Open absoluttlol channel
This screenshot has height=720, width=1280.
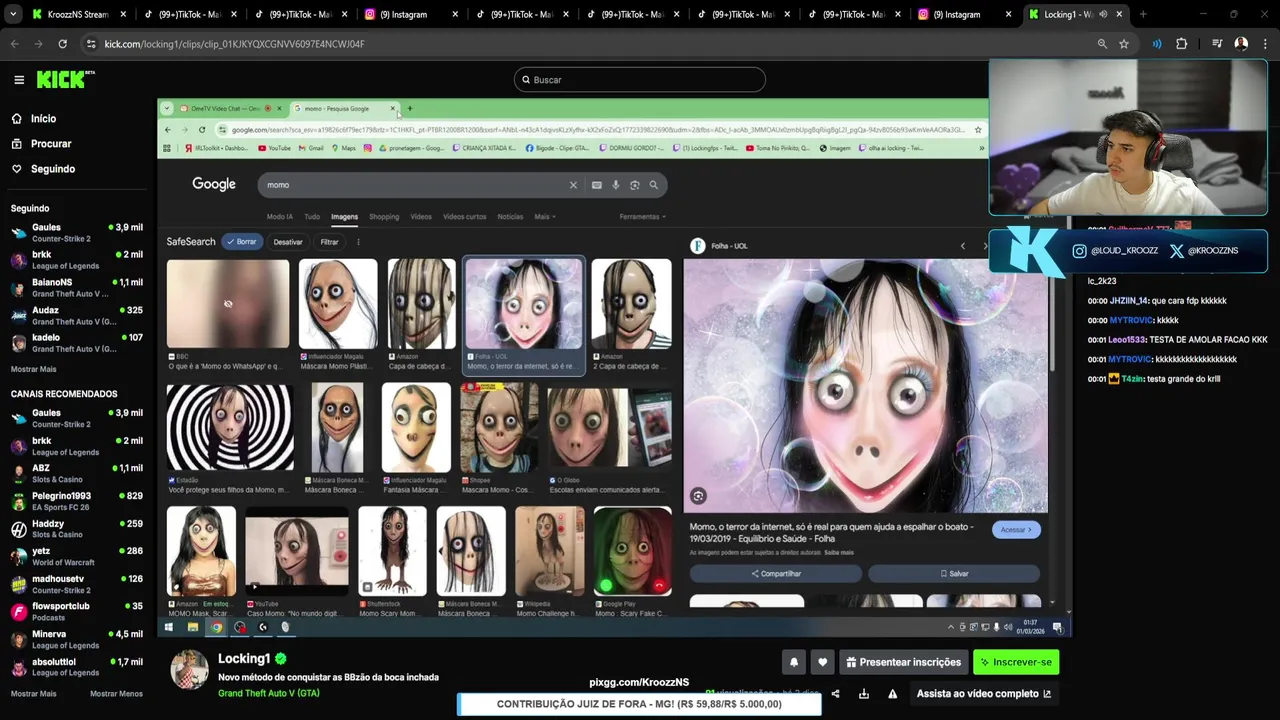tap(77, 667)
